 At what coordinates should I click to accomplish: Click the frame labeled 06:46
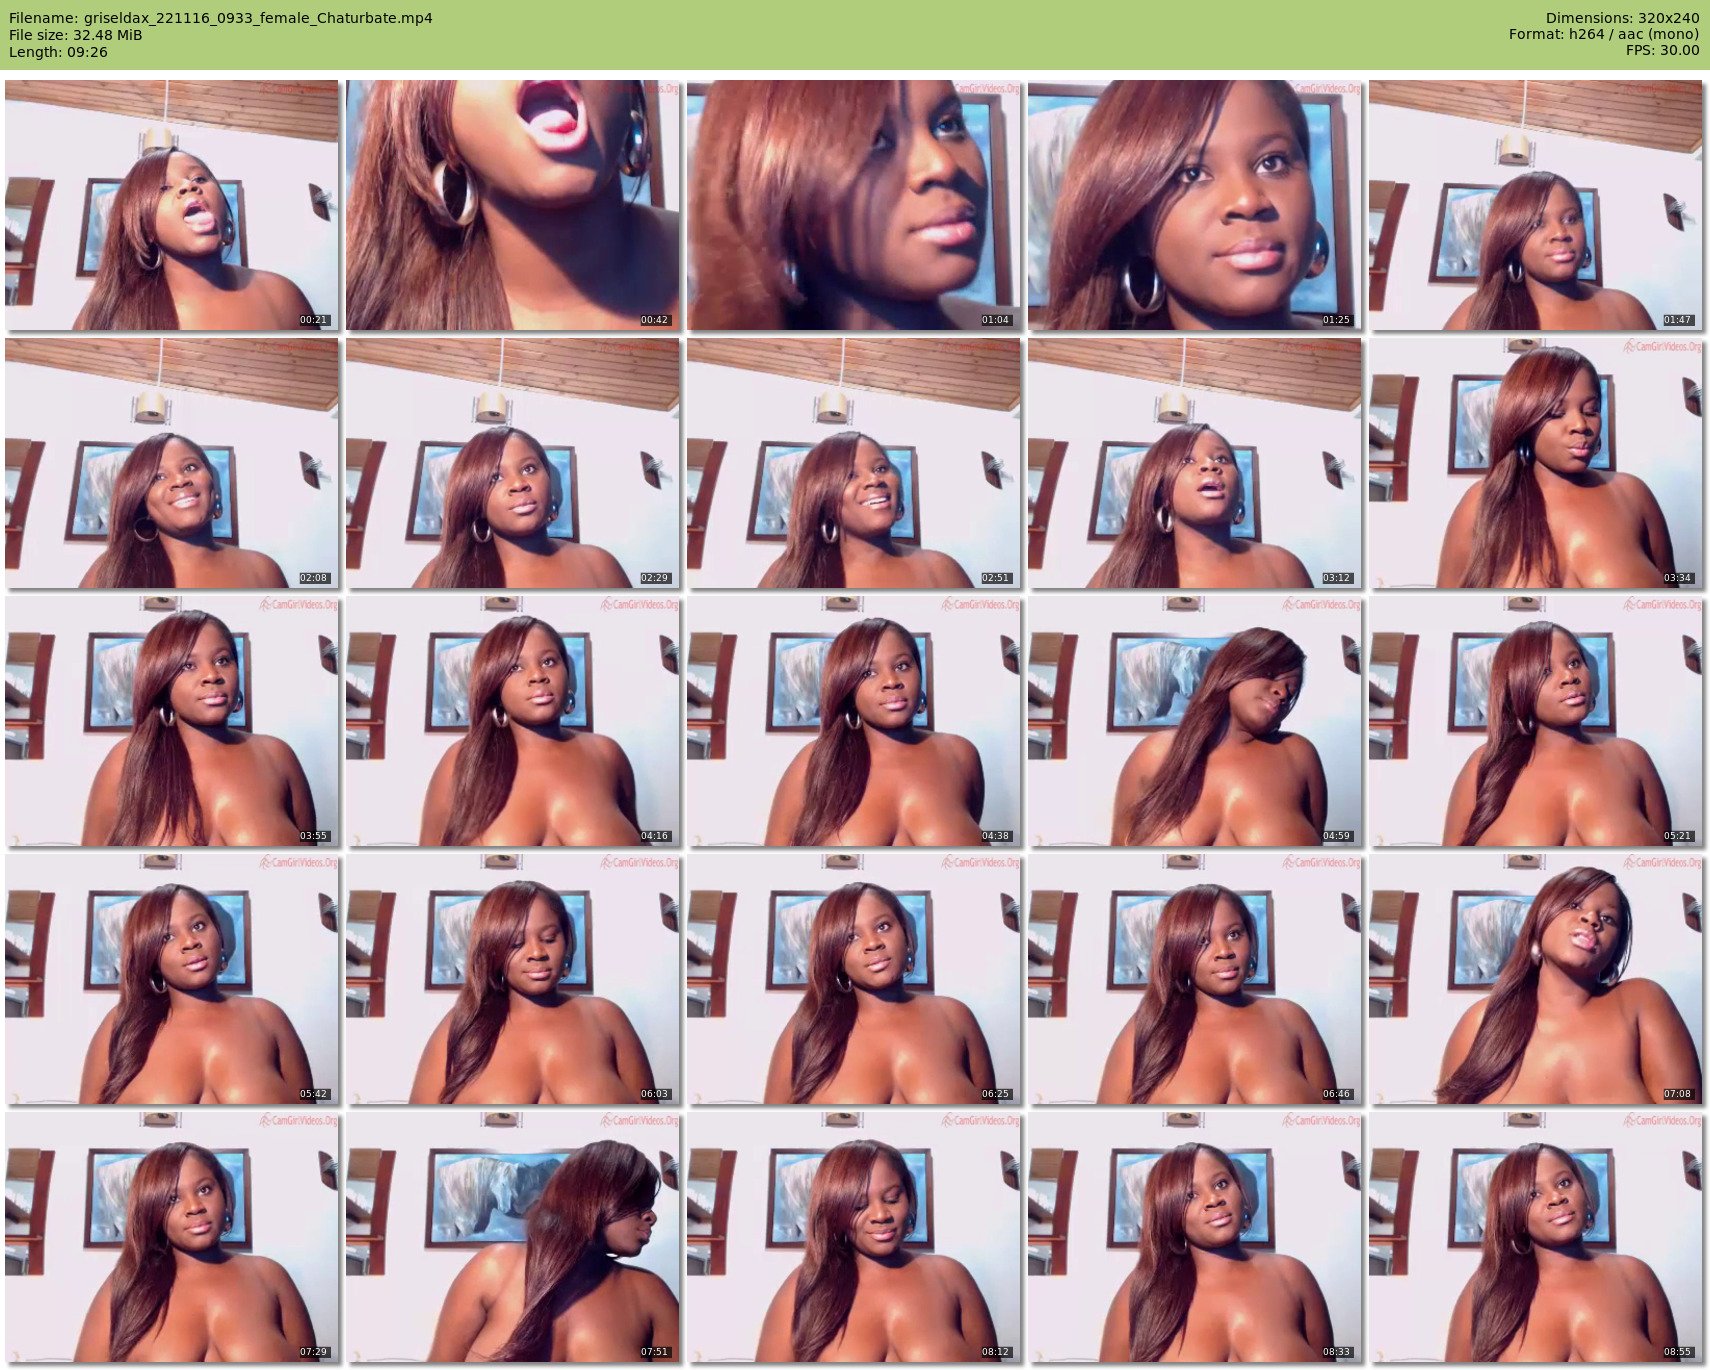click(x=1195, y=979)
